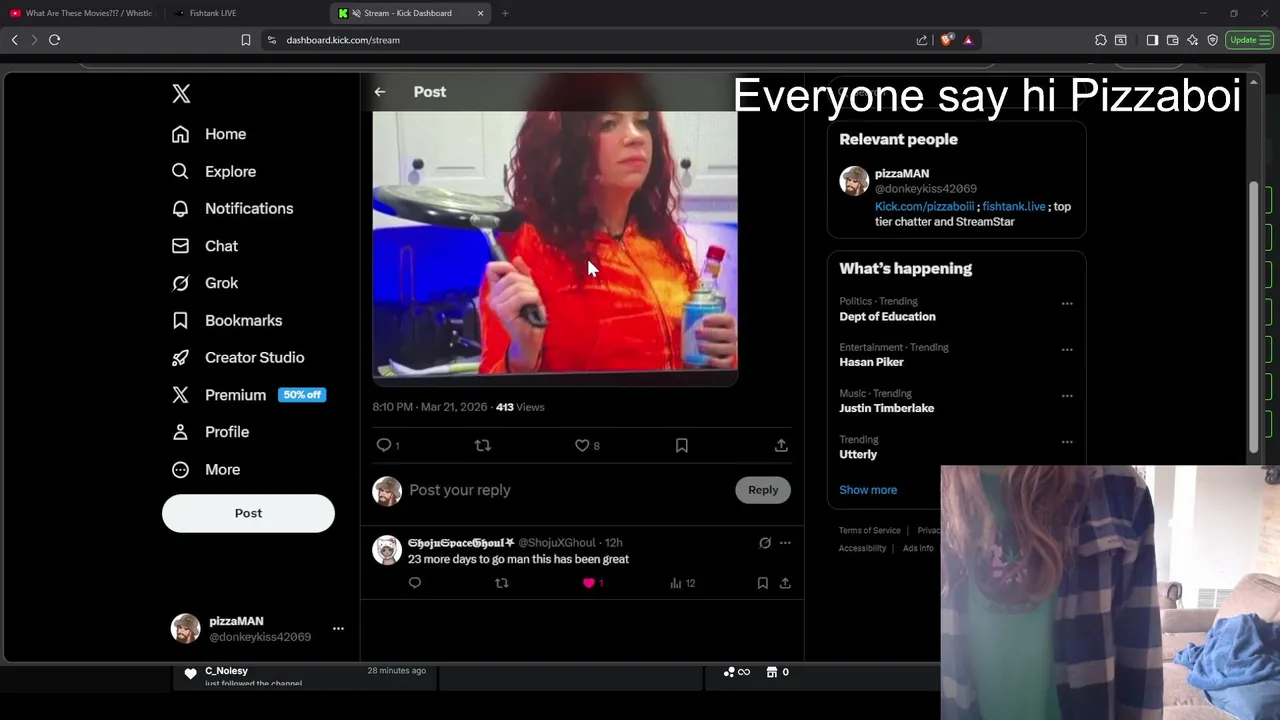The width and height of the screenshot is (1280, 720).
Task: Click the address bar URL
Action: pyautogui.click(x=343, y=40)
